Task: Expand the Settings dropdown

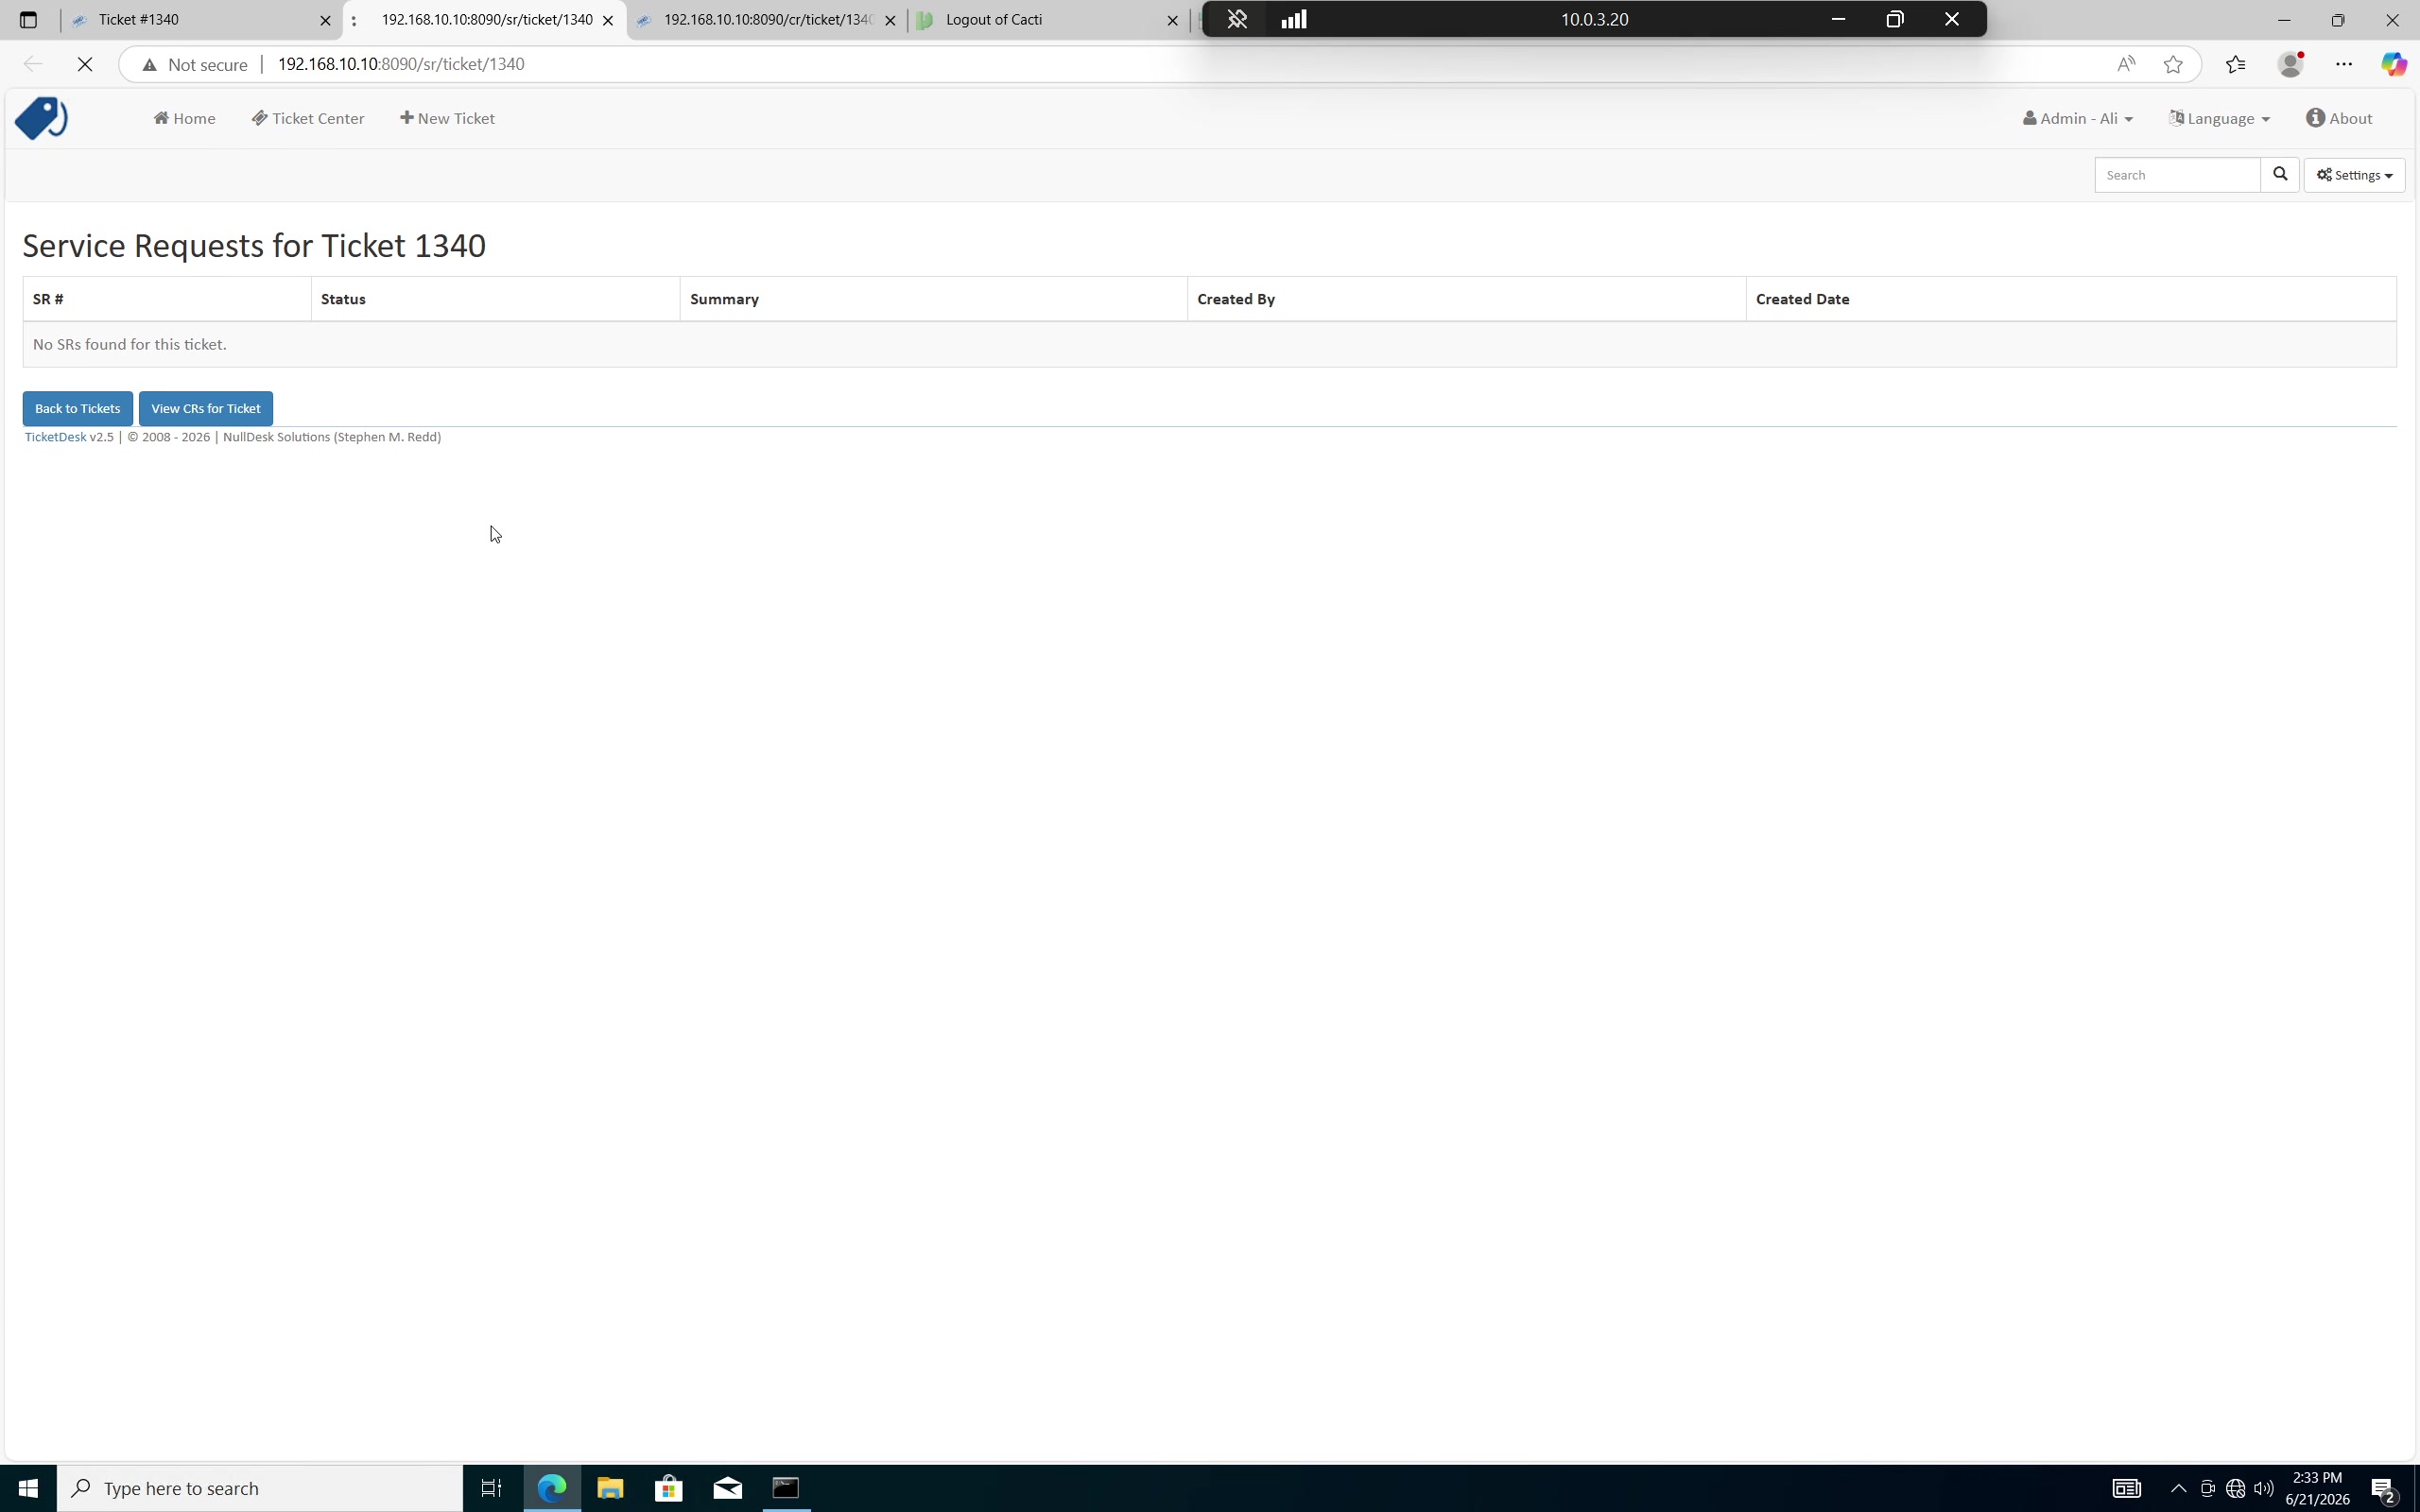Action: pos(2354,175)
